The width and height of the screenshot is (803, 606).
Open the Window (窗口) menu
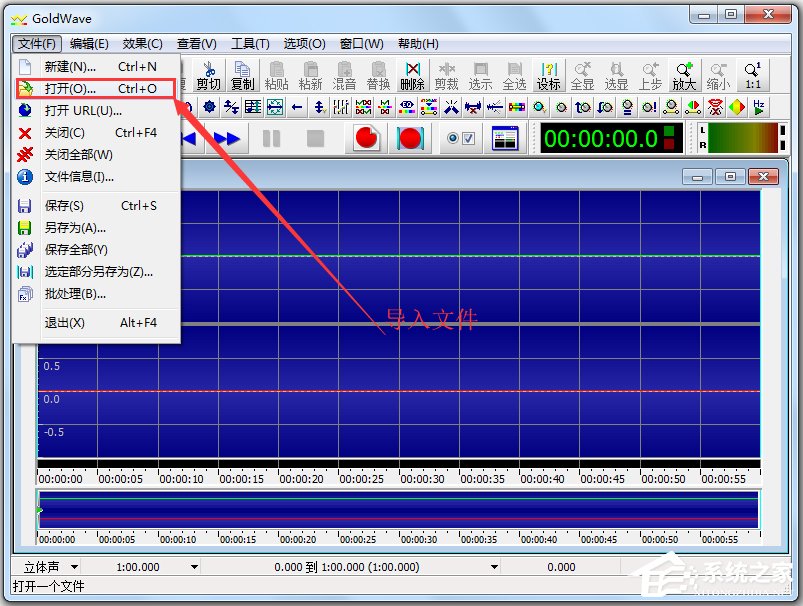(362, 44)
